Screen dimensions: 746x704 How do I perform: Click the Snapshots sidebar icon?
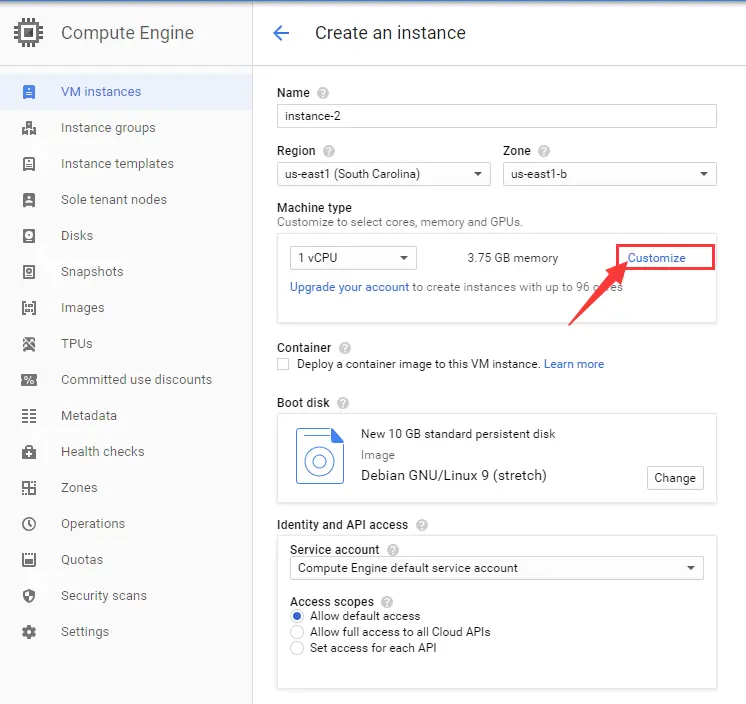coord(29,272)
